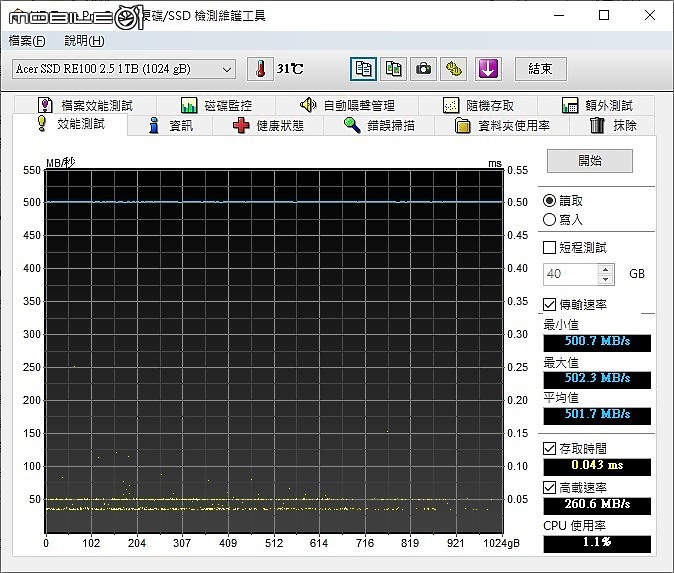Decrease the GB stepper value
The height and width of the screenshot is (573, 674).
click(606, 279)
